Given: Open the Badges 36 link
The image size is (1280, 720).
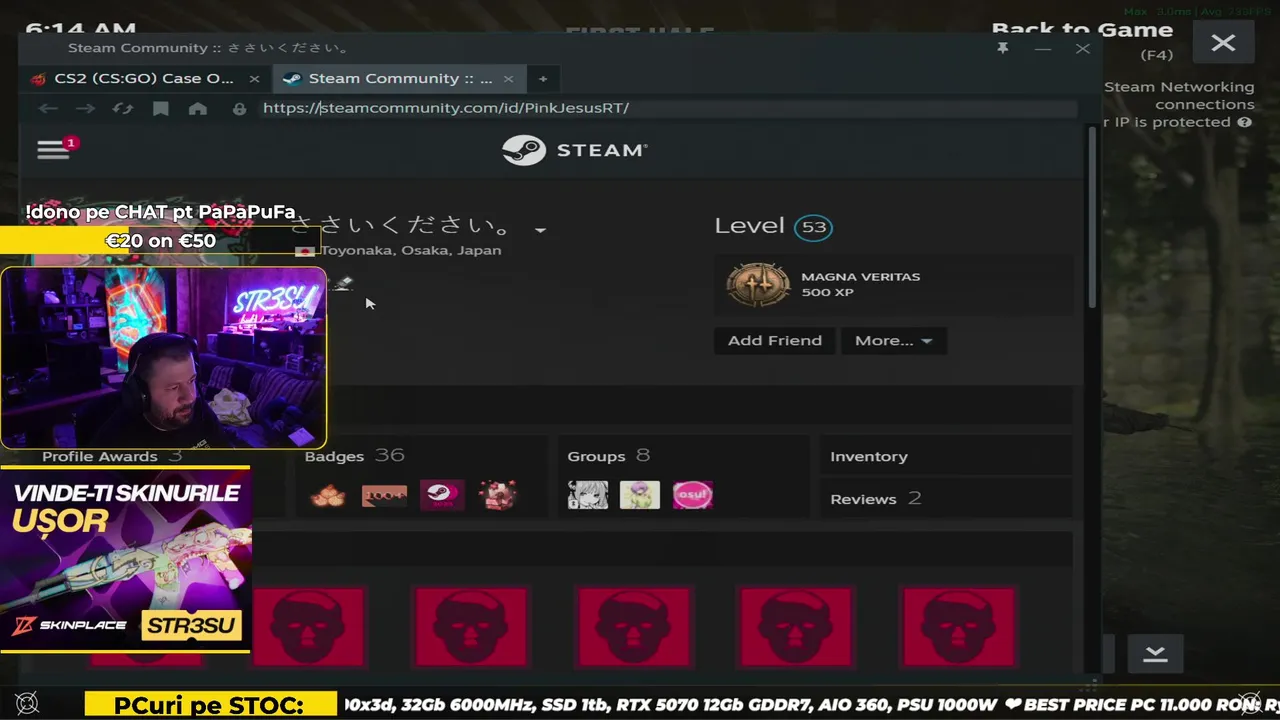Looking at the screenshot, I should coord(354,456).
